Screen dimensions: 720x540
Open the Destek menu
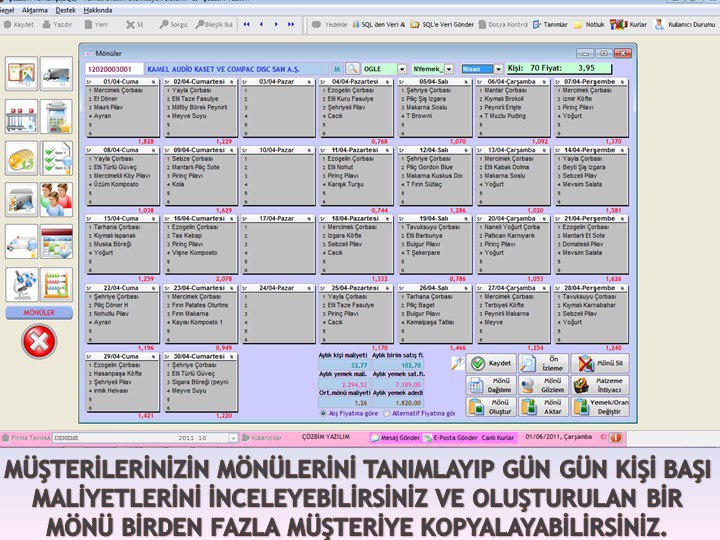pyautogui.click(x=64, y=9)
